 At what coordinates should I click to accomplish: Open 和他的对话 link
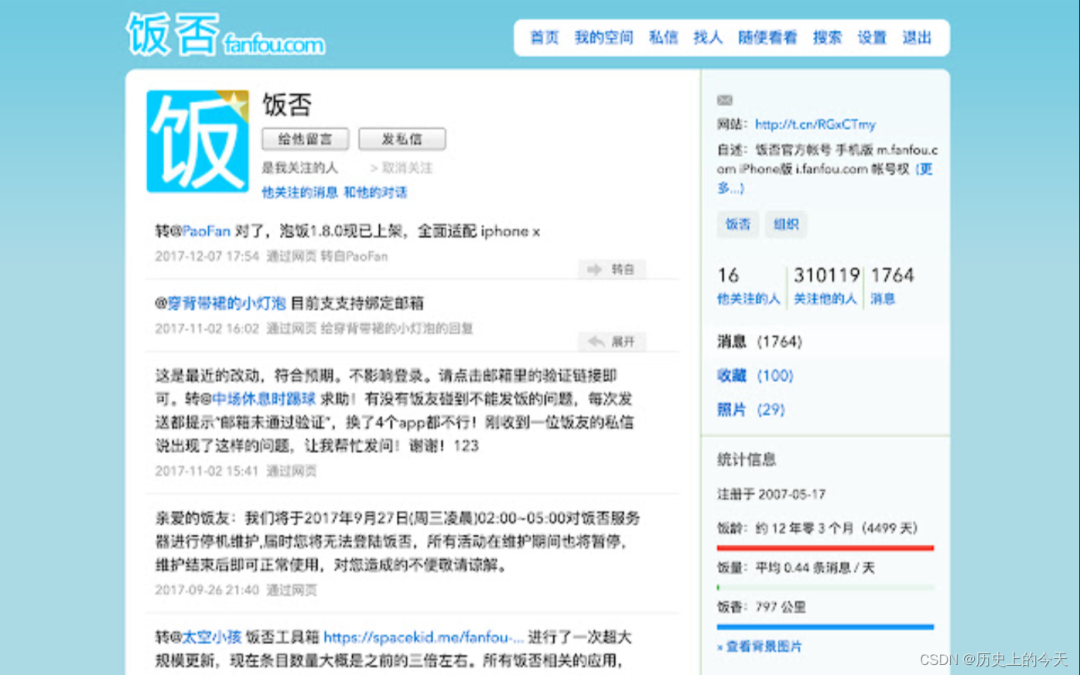tap(375, 192)
